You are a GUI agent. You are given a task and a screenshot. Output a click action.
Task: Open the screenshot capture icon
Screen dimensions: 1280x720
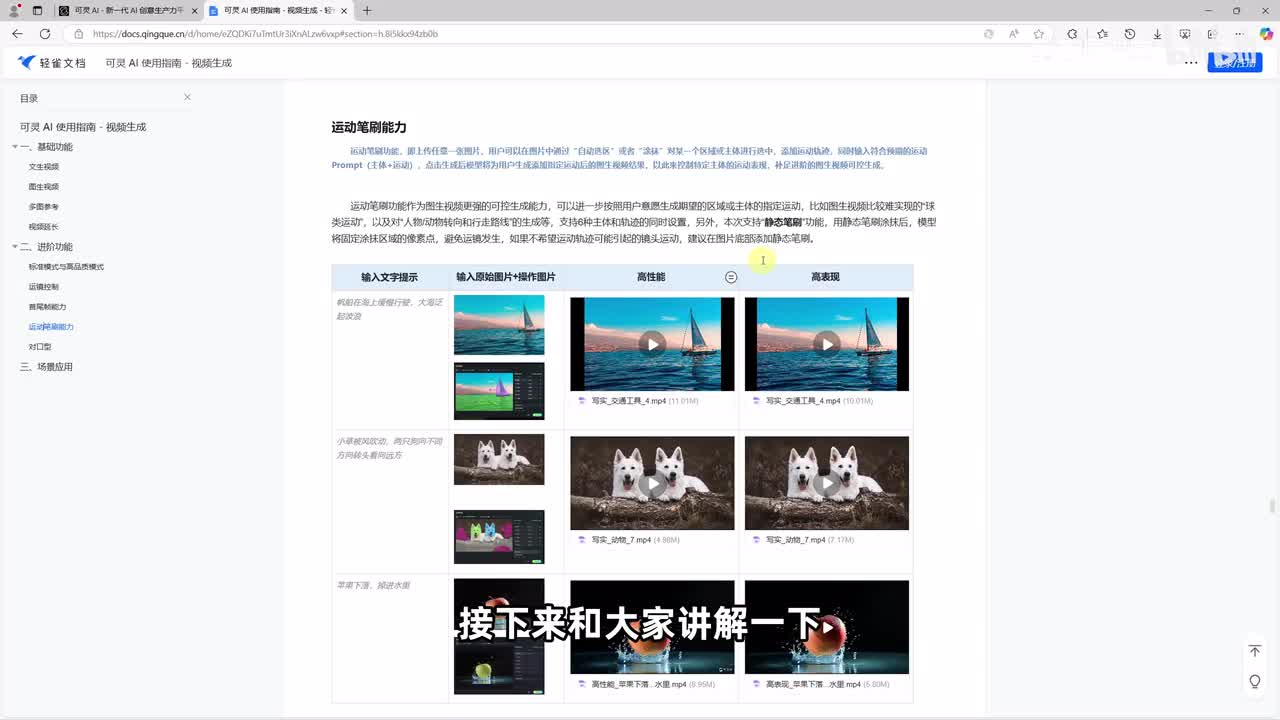pyautogui.click(x=1185, y=33)
